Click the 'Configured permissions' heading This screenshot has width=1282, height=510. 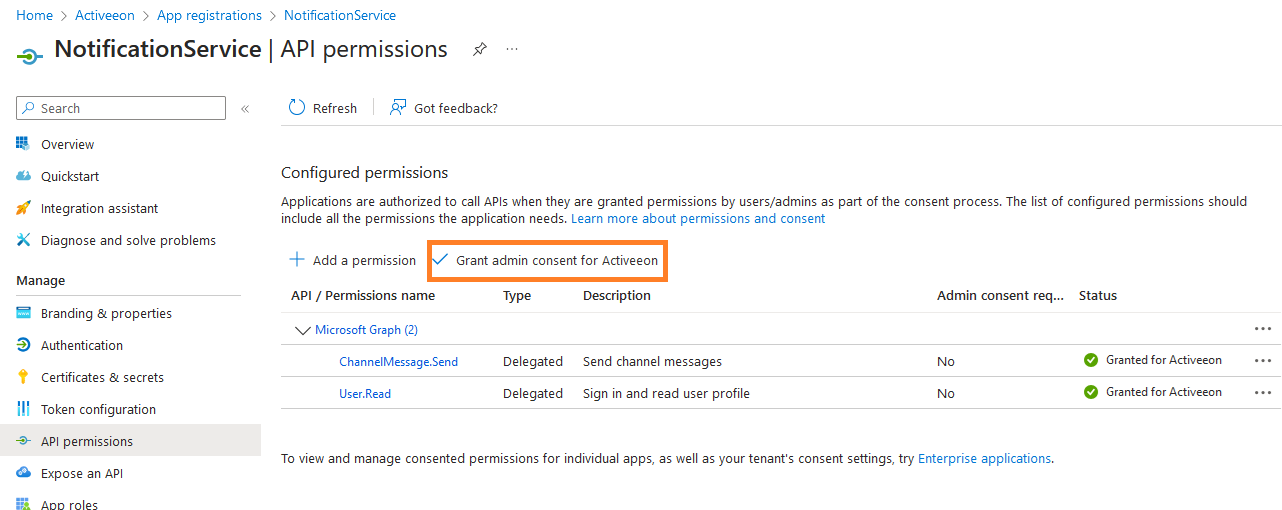(x=364, y=172)
